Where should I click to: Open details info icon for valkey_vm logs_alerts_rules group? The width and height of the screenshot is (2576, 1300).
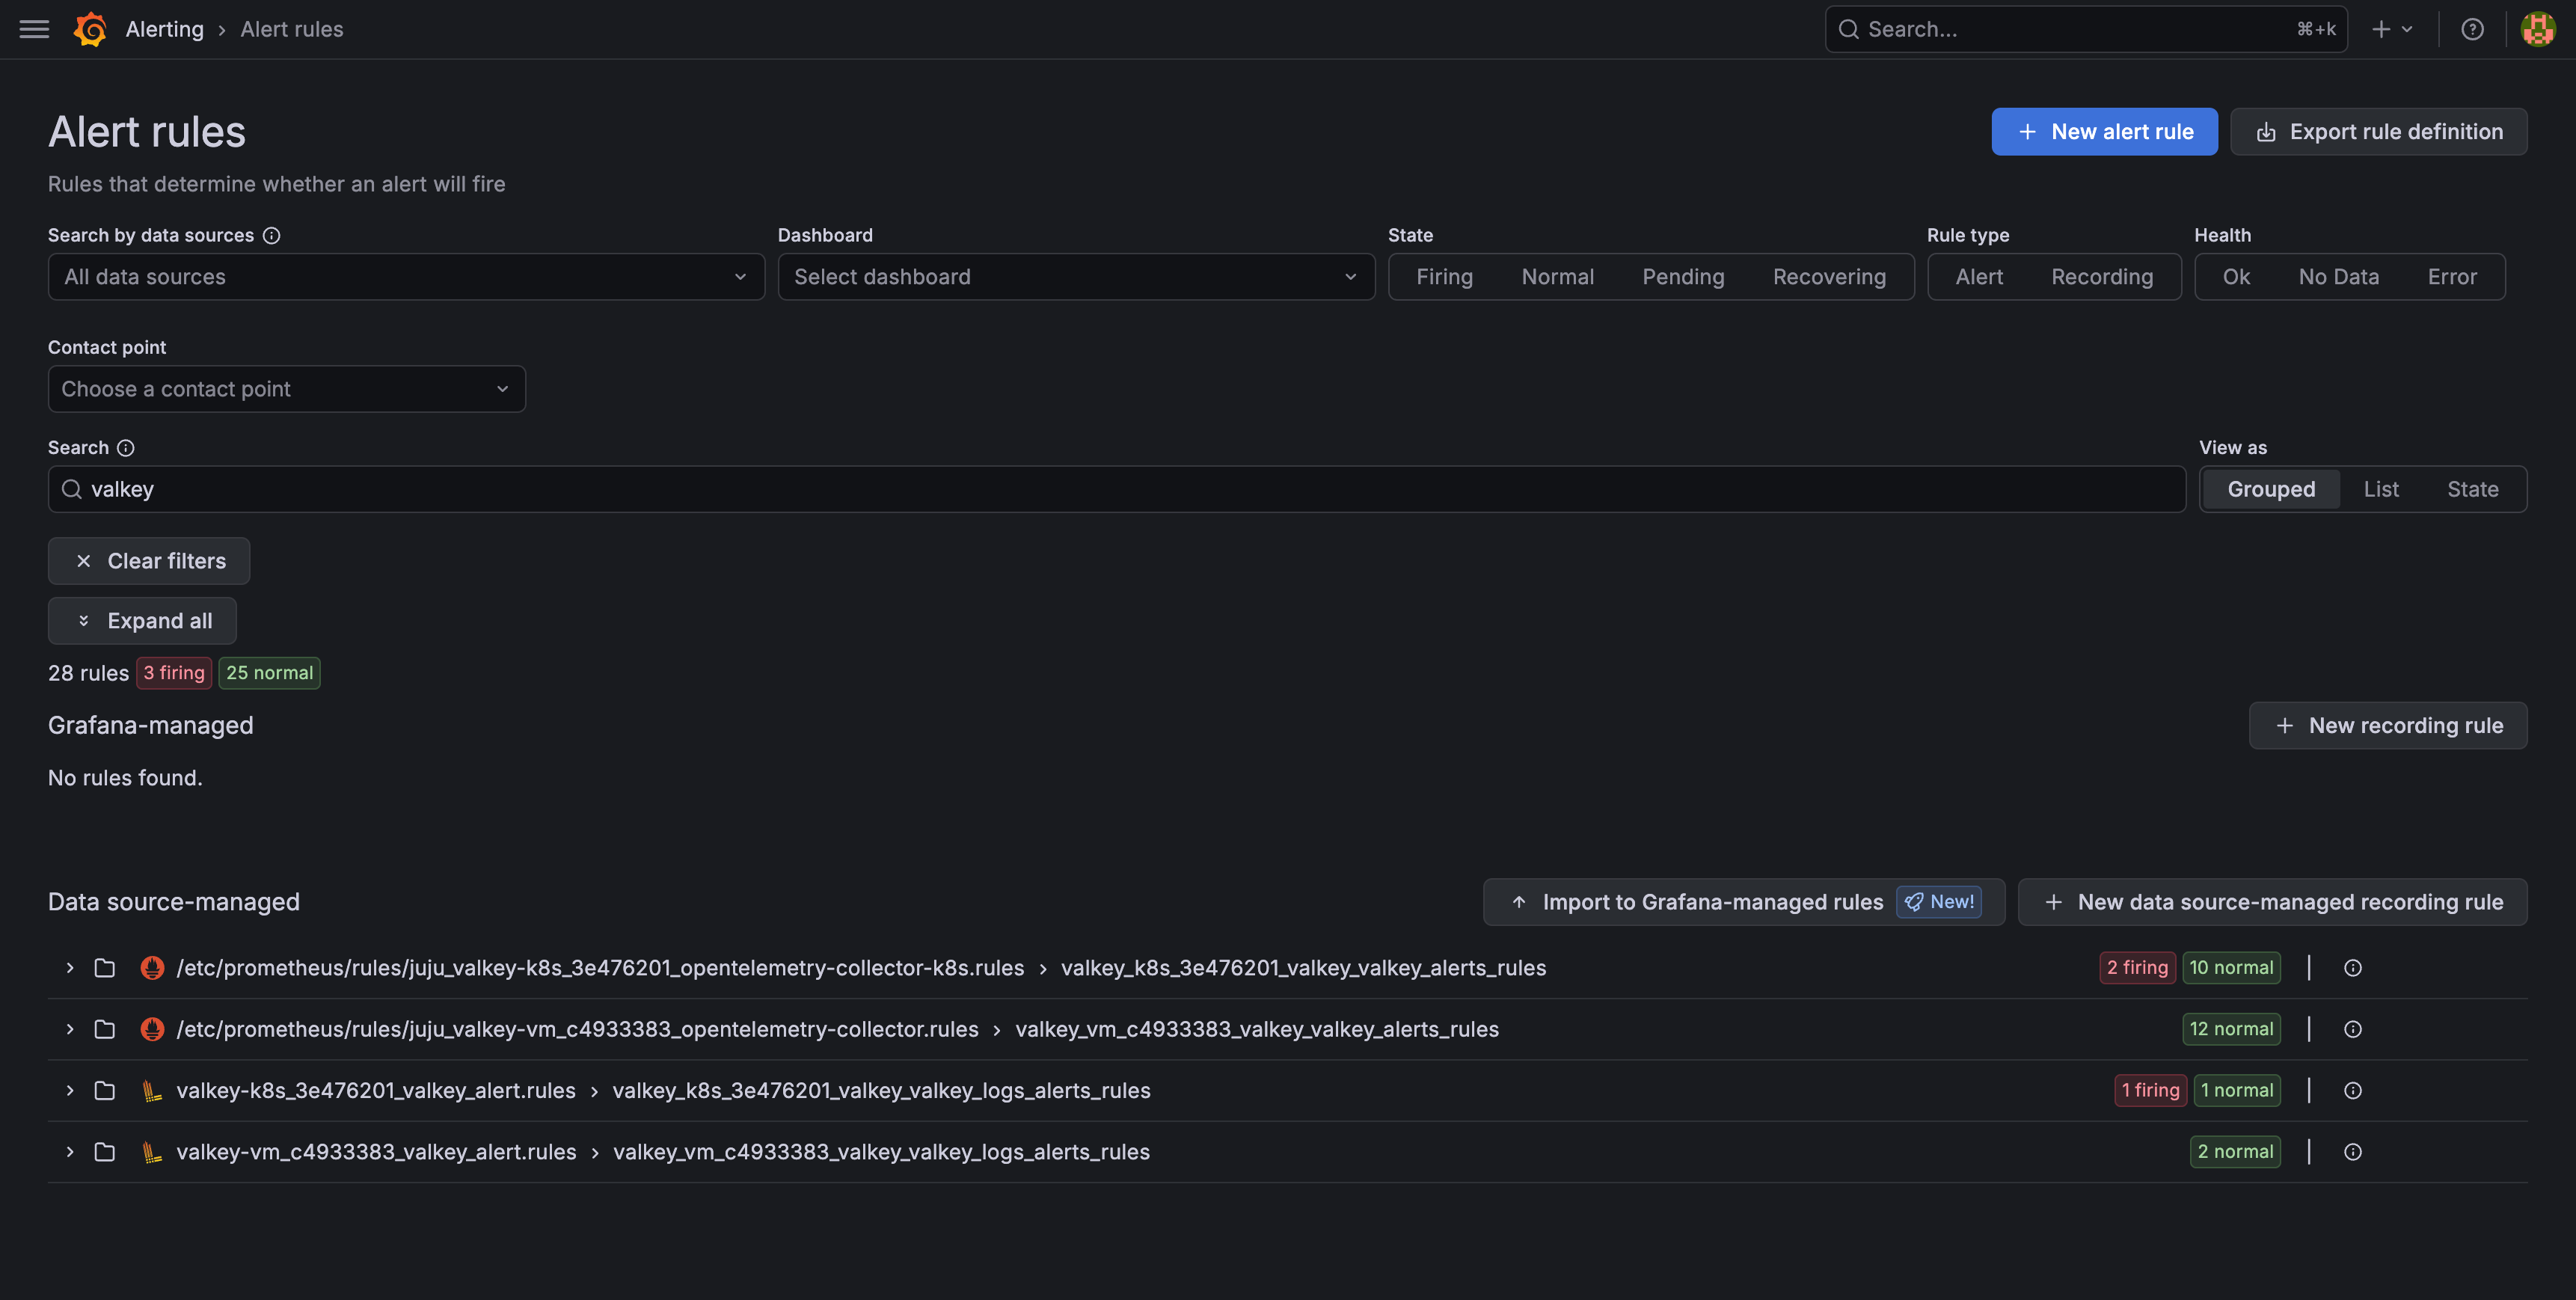tap(2352, 1152)
